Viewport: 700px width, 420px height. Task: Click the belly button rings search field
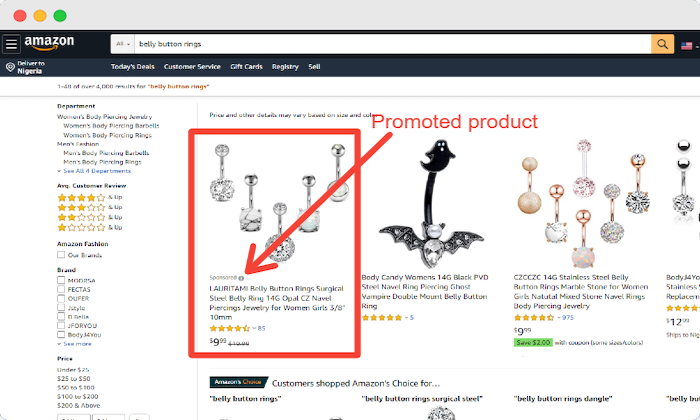(x=393, y=44)
